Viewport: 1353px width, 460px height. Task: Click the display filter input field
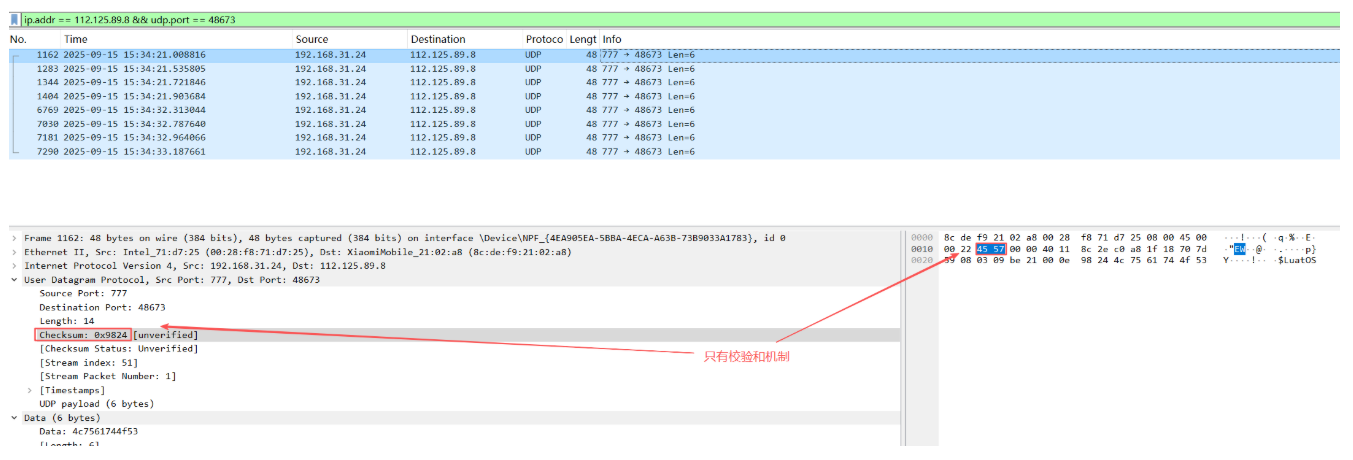pos(680,19)
